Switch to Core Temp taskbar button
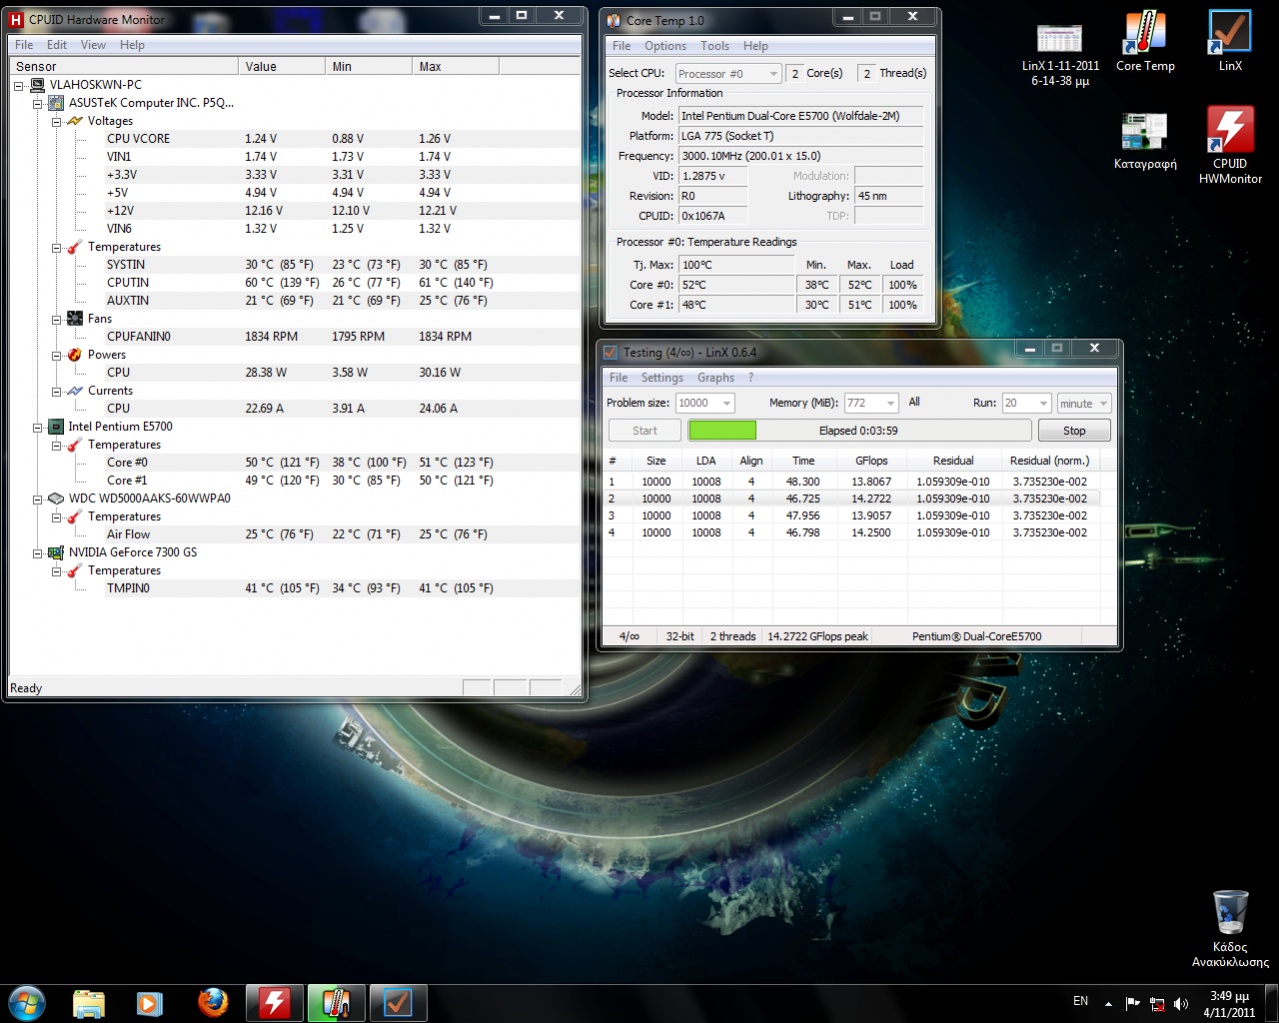Screen dimensions: 1279x1023 (336, 1003)
